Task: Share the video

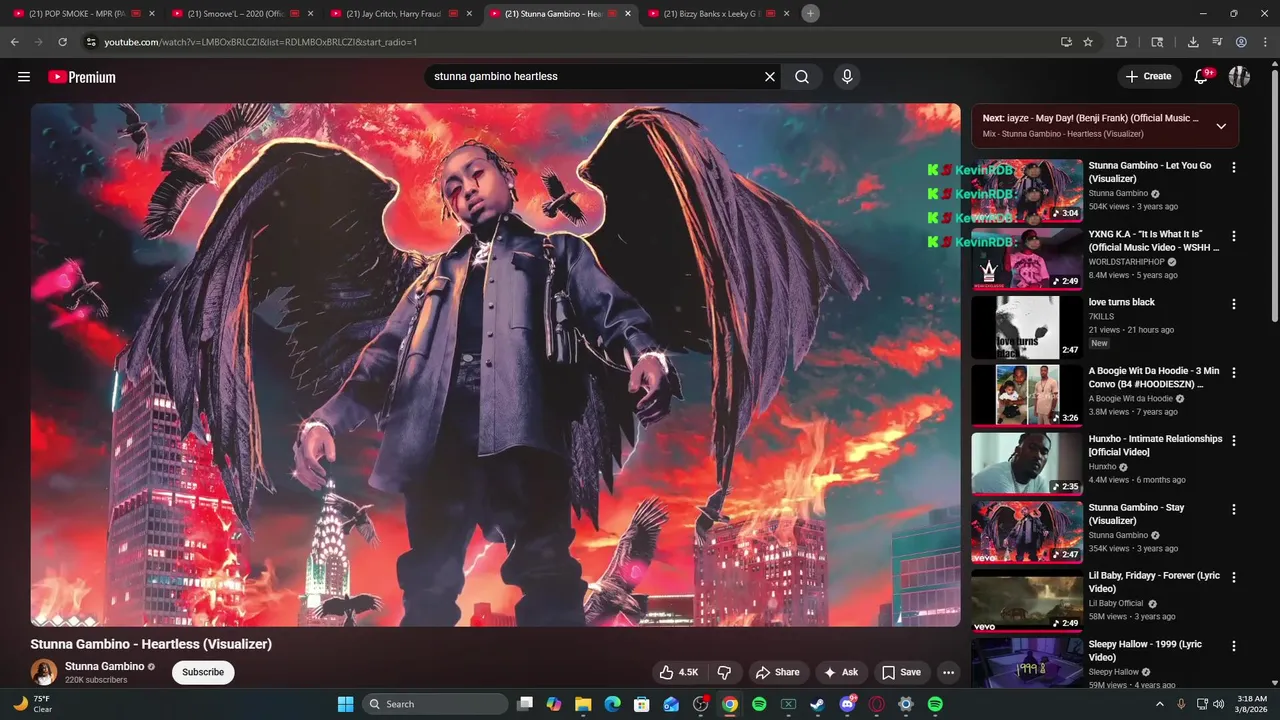Action: pyautogui.click(x=777, y=672)
